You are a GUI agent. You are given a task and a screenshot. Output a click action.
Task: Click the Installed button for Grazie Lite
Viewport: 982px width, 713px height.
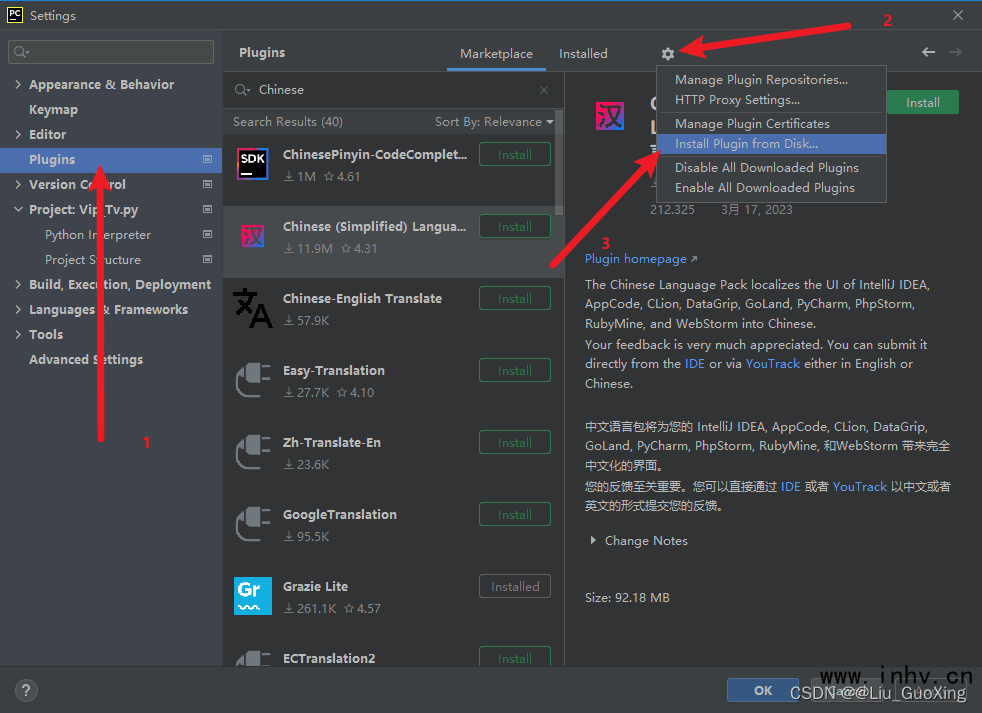(x=515, y=586)
